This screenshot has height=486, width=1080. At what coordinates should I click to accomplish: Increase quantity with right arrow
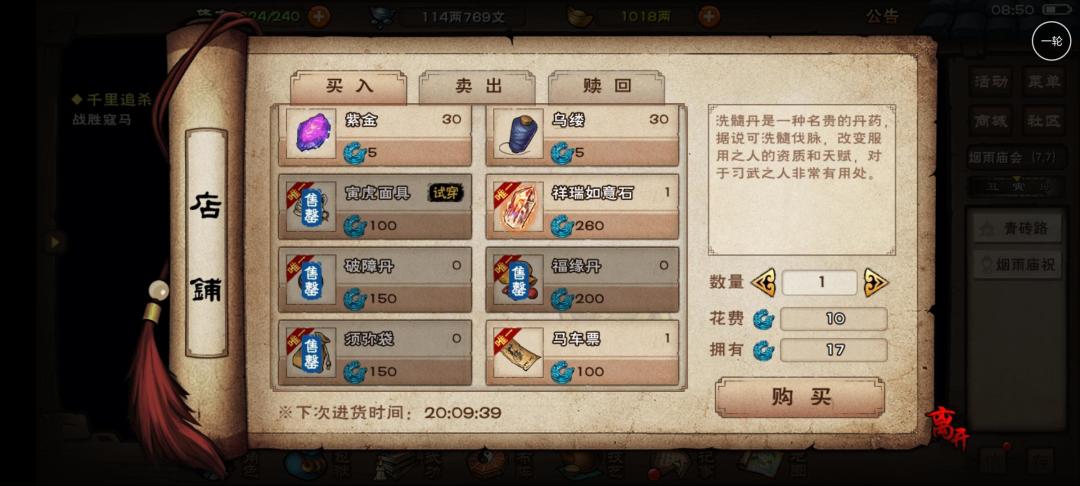click(x=876, y=282)
